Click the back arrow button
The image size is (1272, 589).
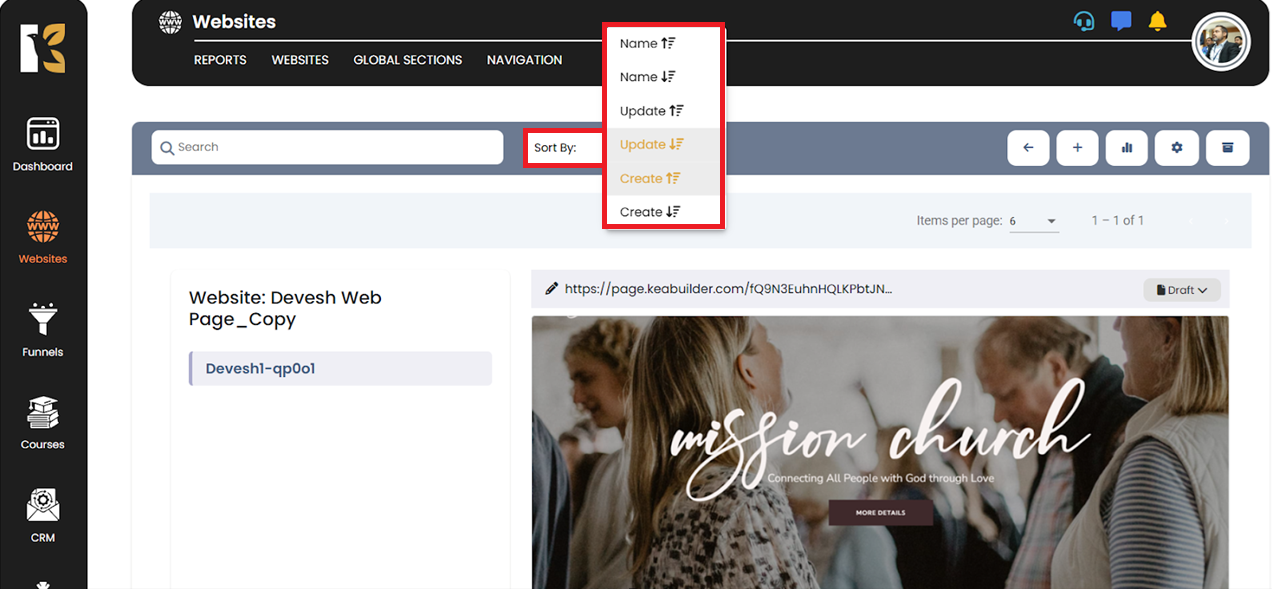click(1028, 148)
